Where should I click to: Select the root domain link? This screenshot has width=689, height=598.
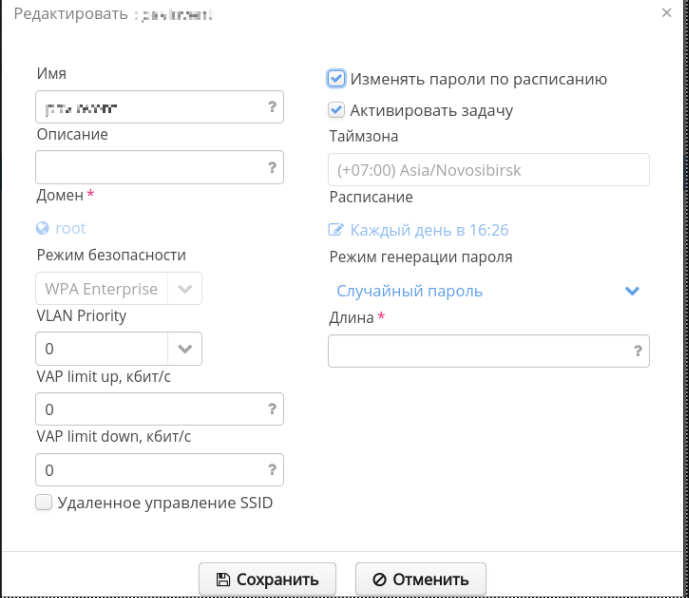(x=71, y=228)
